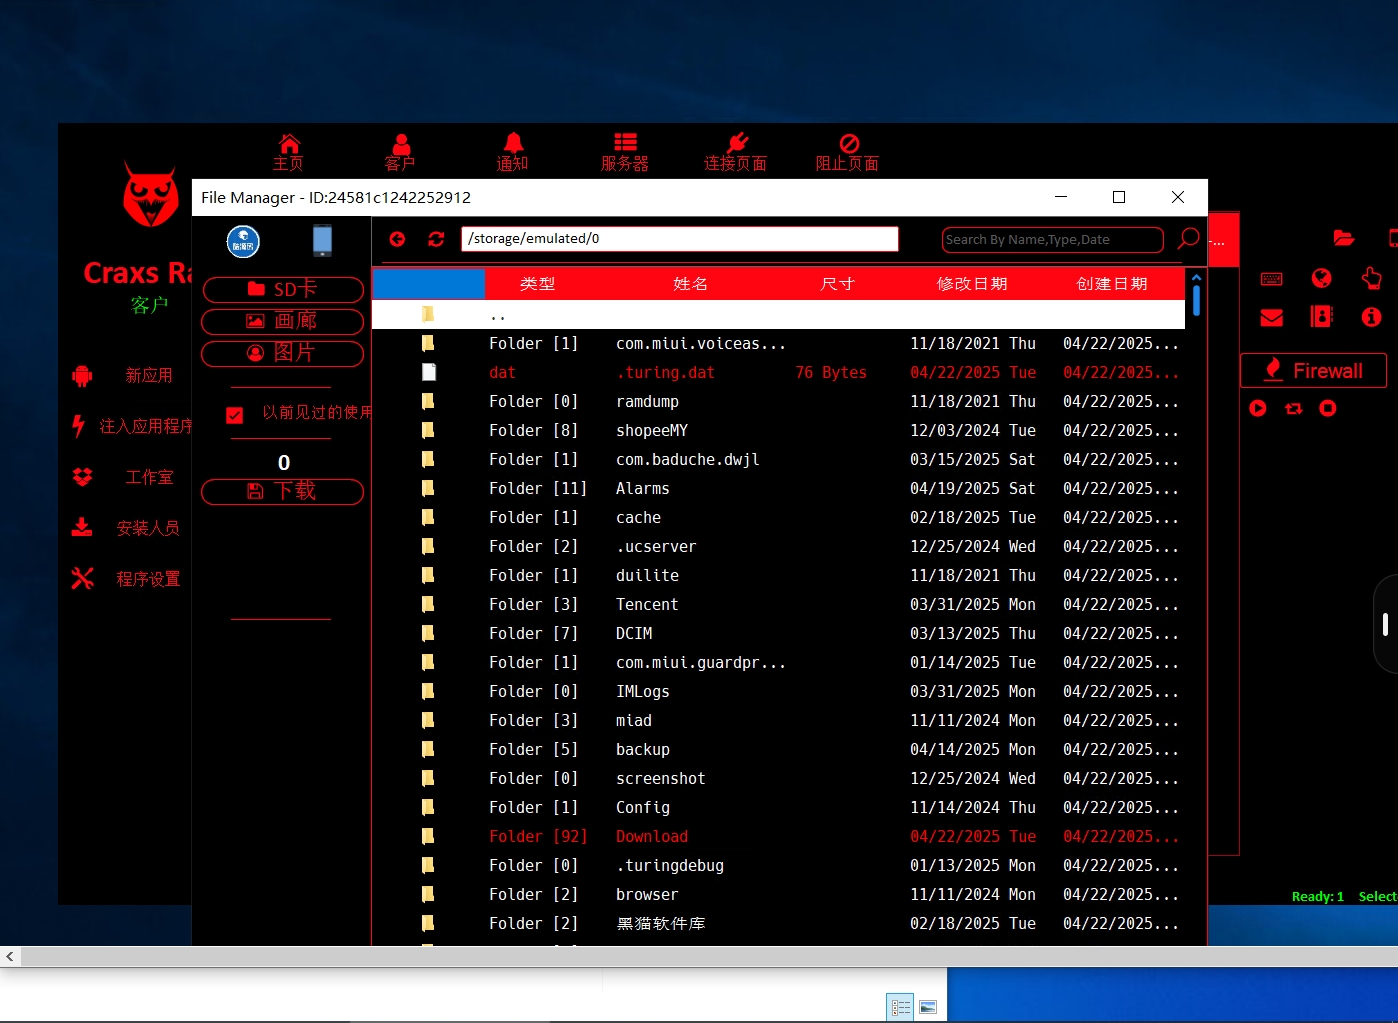The image size is (1398, 1023).
Task: Click the left arrow of horizontal scrollbar
Action: click(10, 957)
